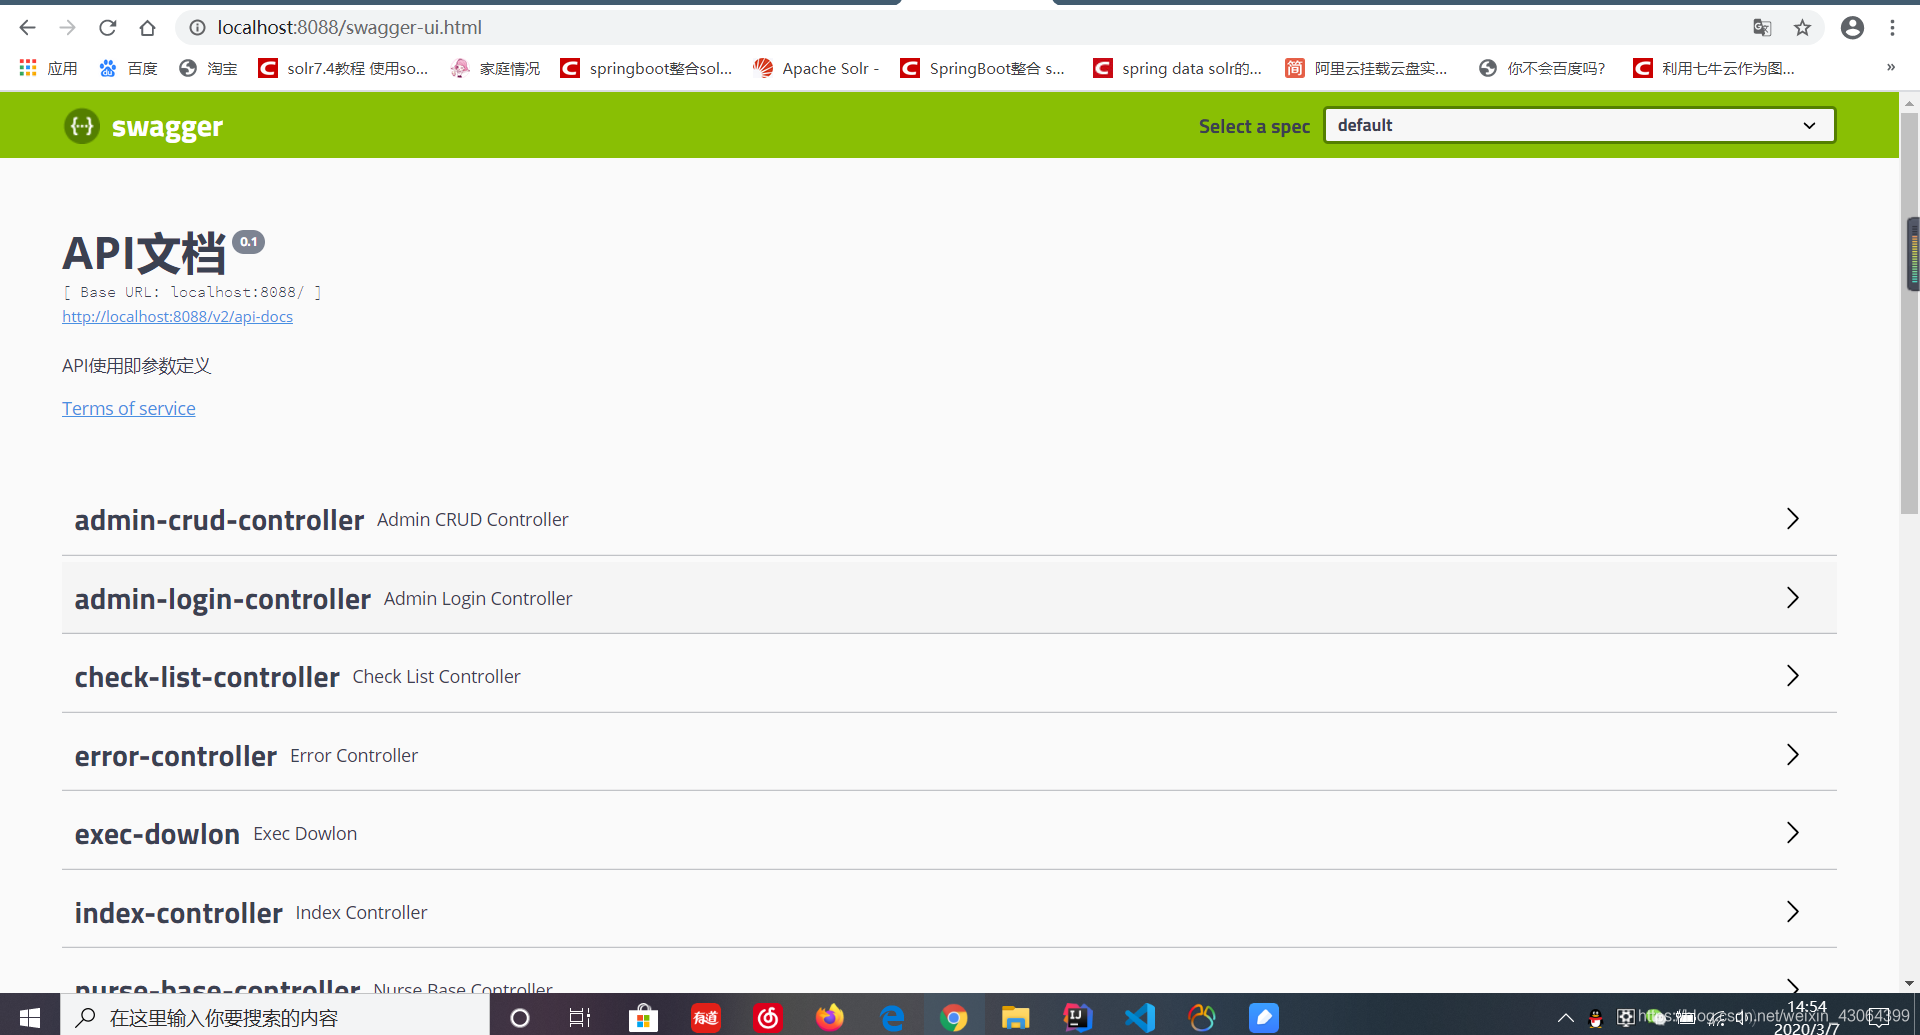
Task: Open File Explorer from taskbar
Action: click(1015, 1017)
